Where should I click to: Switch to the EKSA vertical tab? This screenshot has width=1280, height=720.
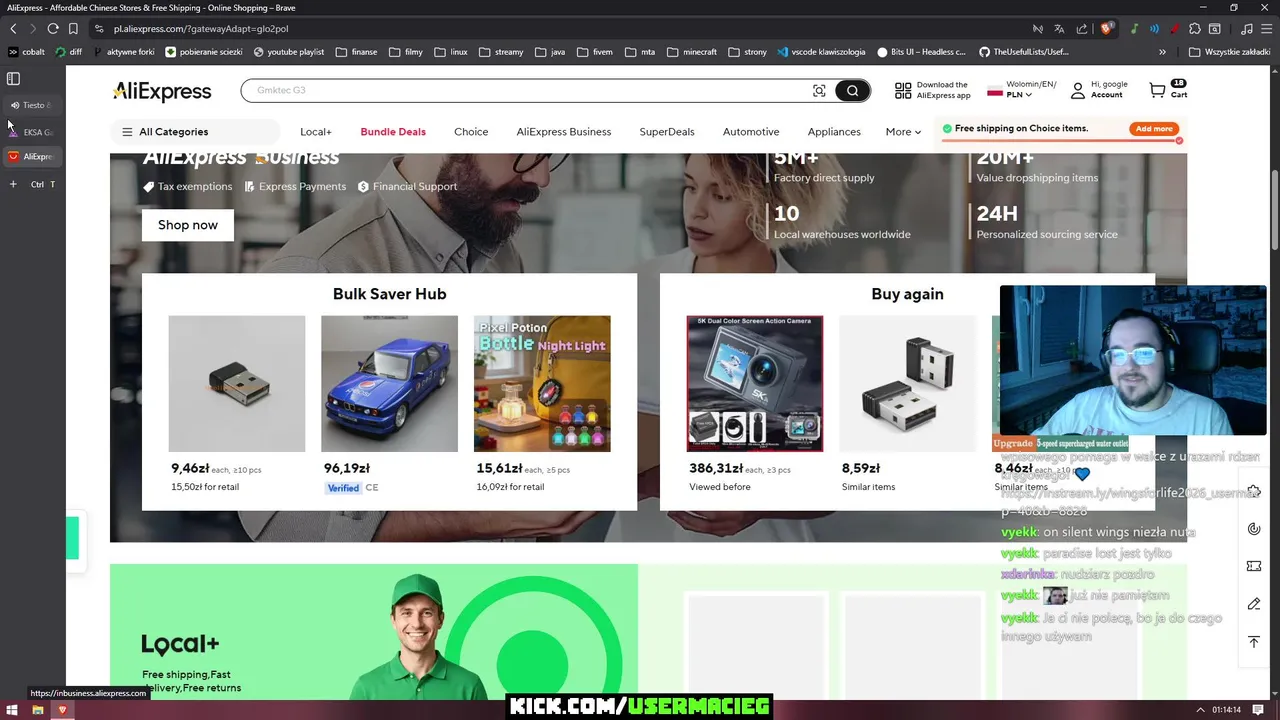pos(32,132)
